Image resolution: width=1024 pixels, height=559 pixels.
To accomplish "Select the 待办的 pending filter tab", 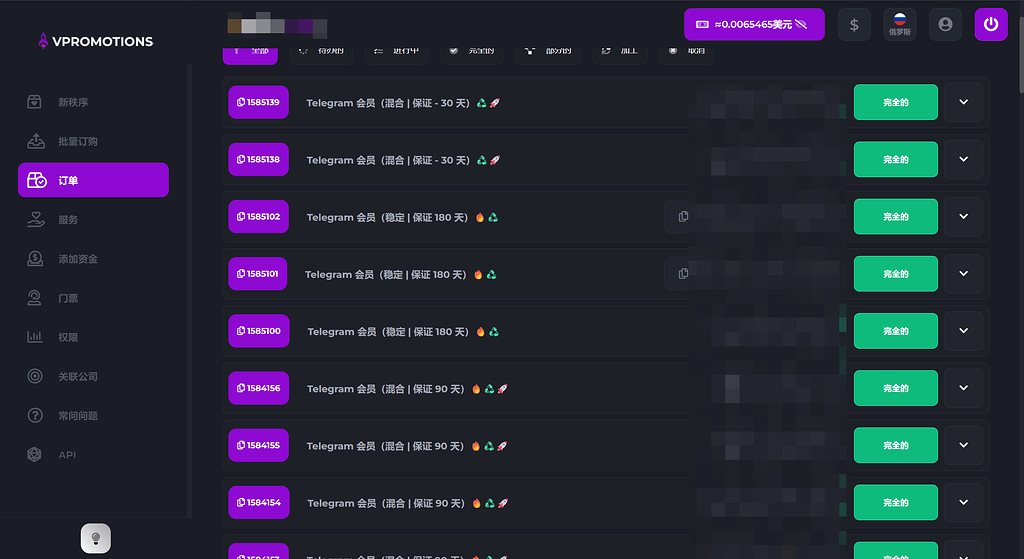I will coord(321,55).
